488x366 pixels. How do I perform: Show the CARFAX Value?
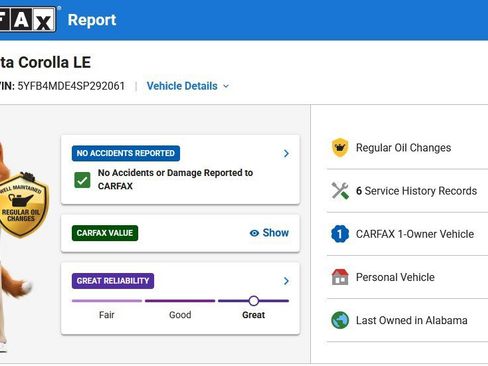tap(269, 233)
